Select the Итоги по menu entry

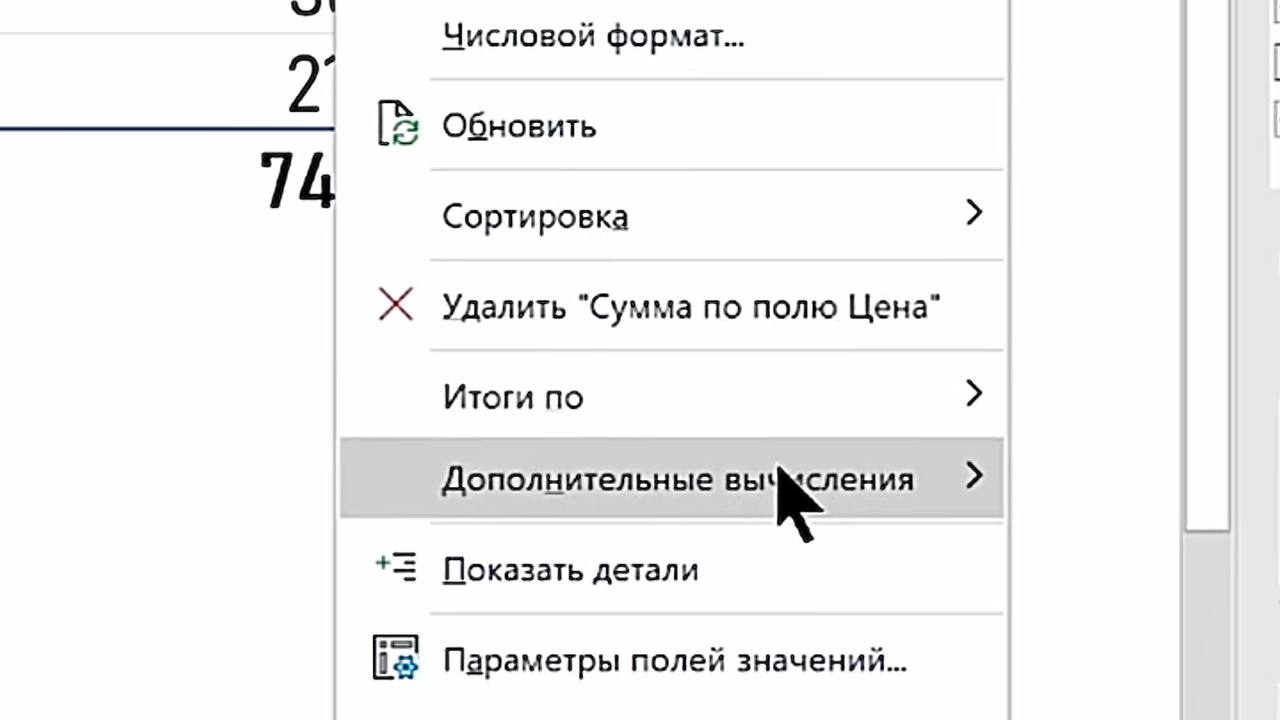[513, 397]
